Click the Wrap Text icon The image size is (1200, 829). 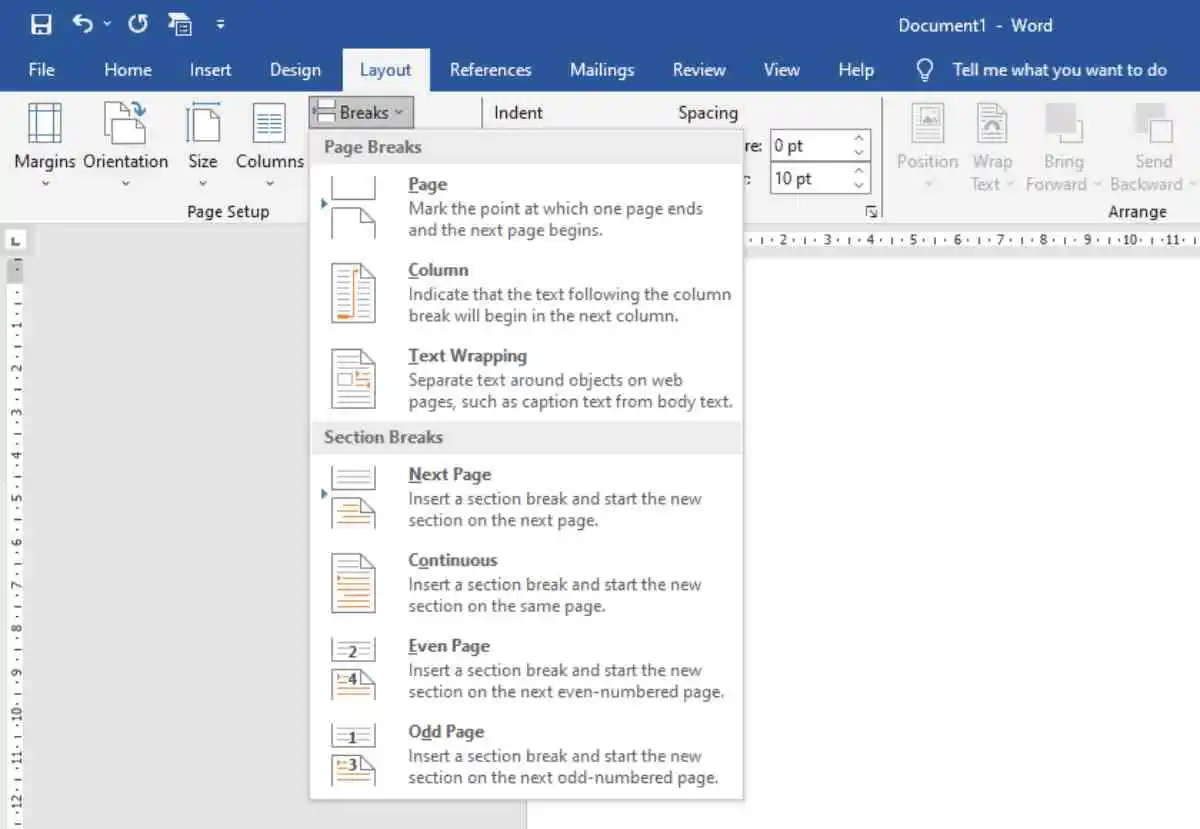coord(991,123)
